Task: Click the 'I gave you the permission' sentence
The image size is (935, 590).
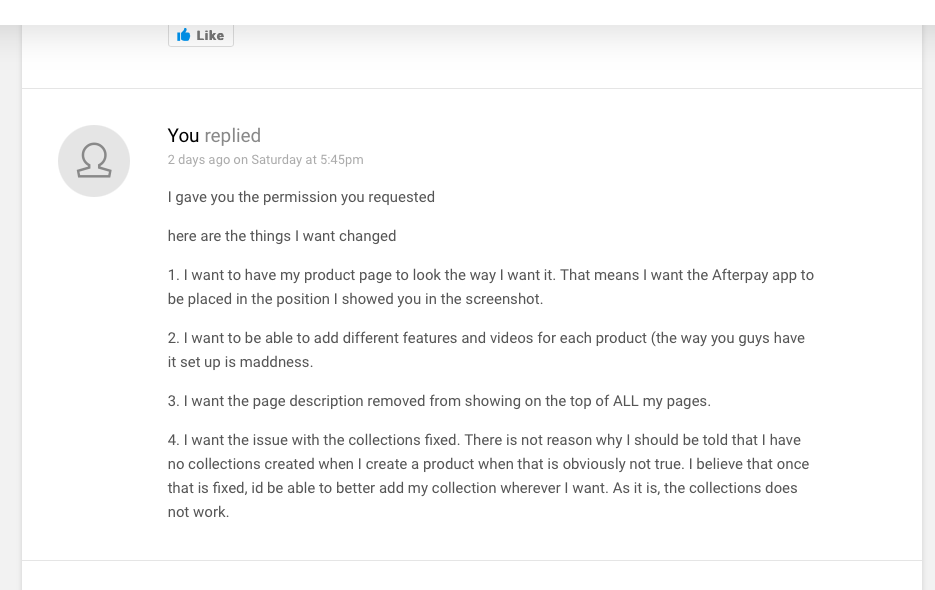Action: [301, 197]
